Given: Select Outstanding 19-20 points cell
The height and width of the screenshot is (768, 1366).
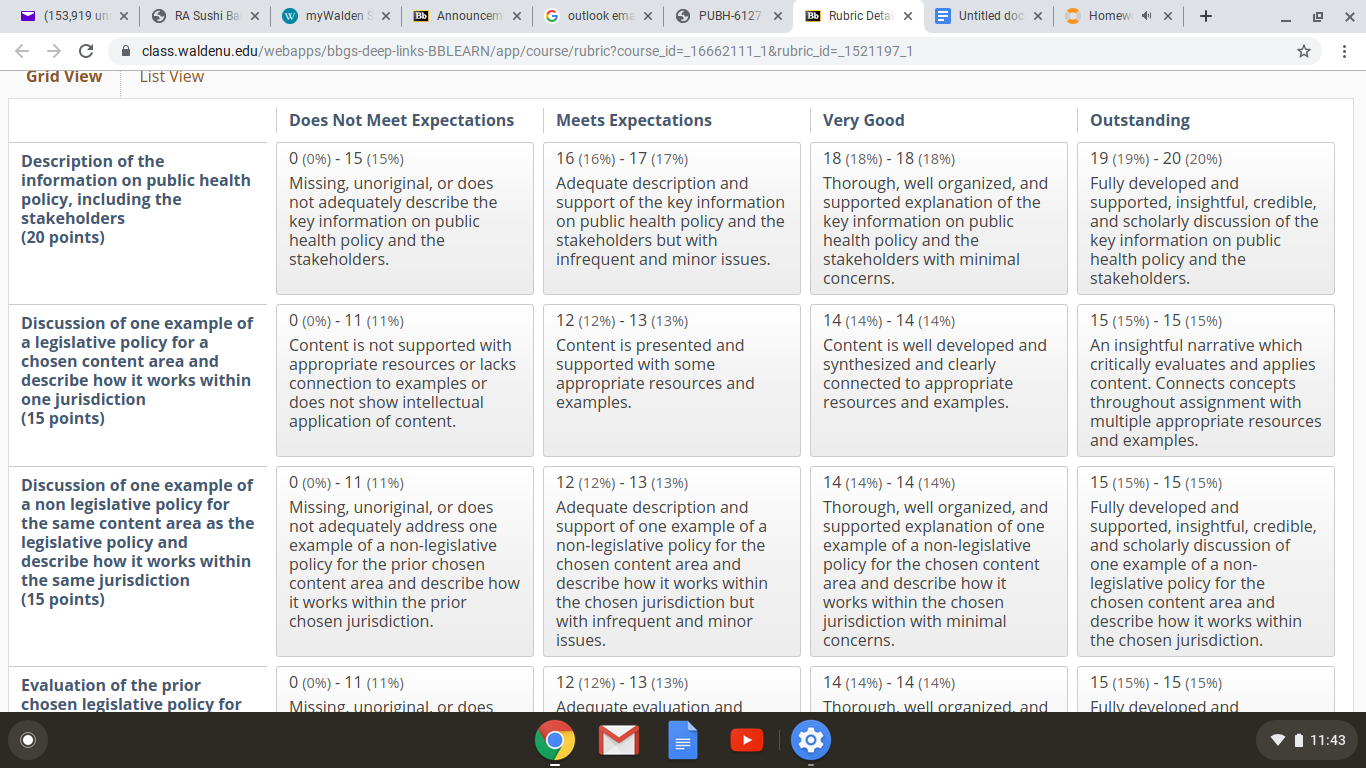Looking at the screenshot, I should point(1206,218).
